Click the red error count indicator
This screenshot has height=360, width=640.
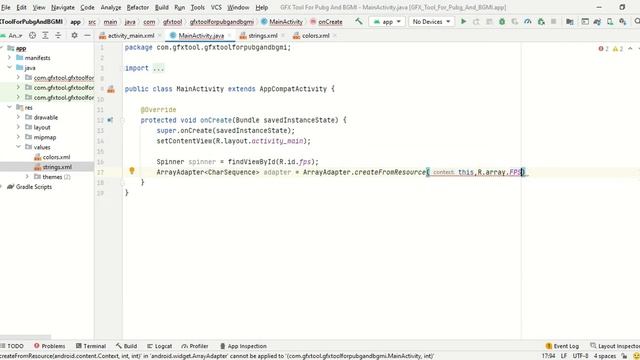(603, 49)
